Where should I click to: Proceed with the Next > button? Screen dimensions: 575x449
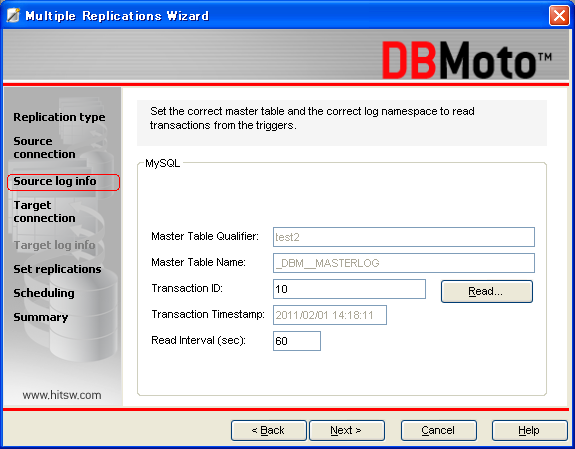point(347,430)
